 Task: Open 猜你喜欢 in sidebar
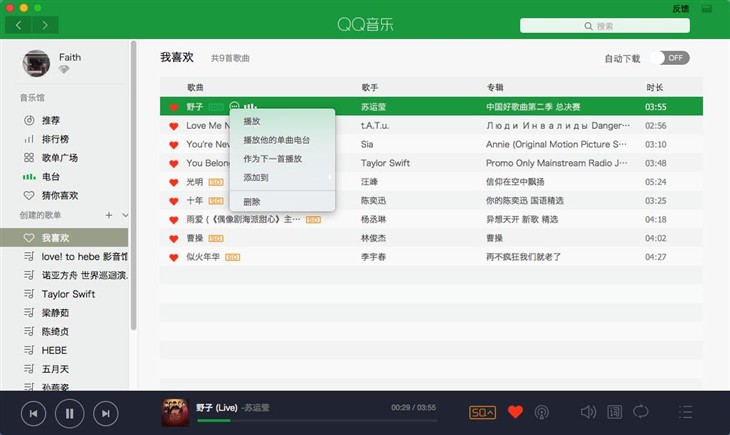click(x=60, y=195)
